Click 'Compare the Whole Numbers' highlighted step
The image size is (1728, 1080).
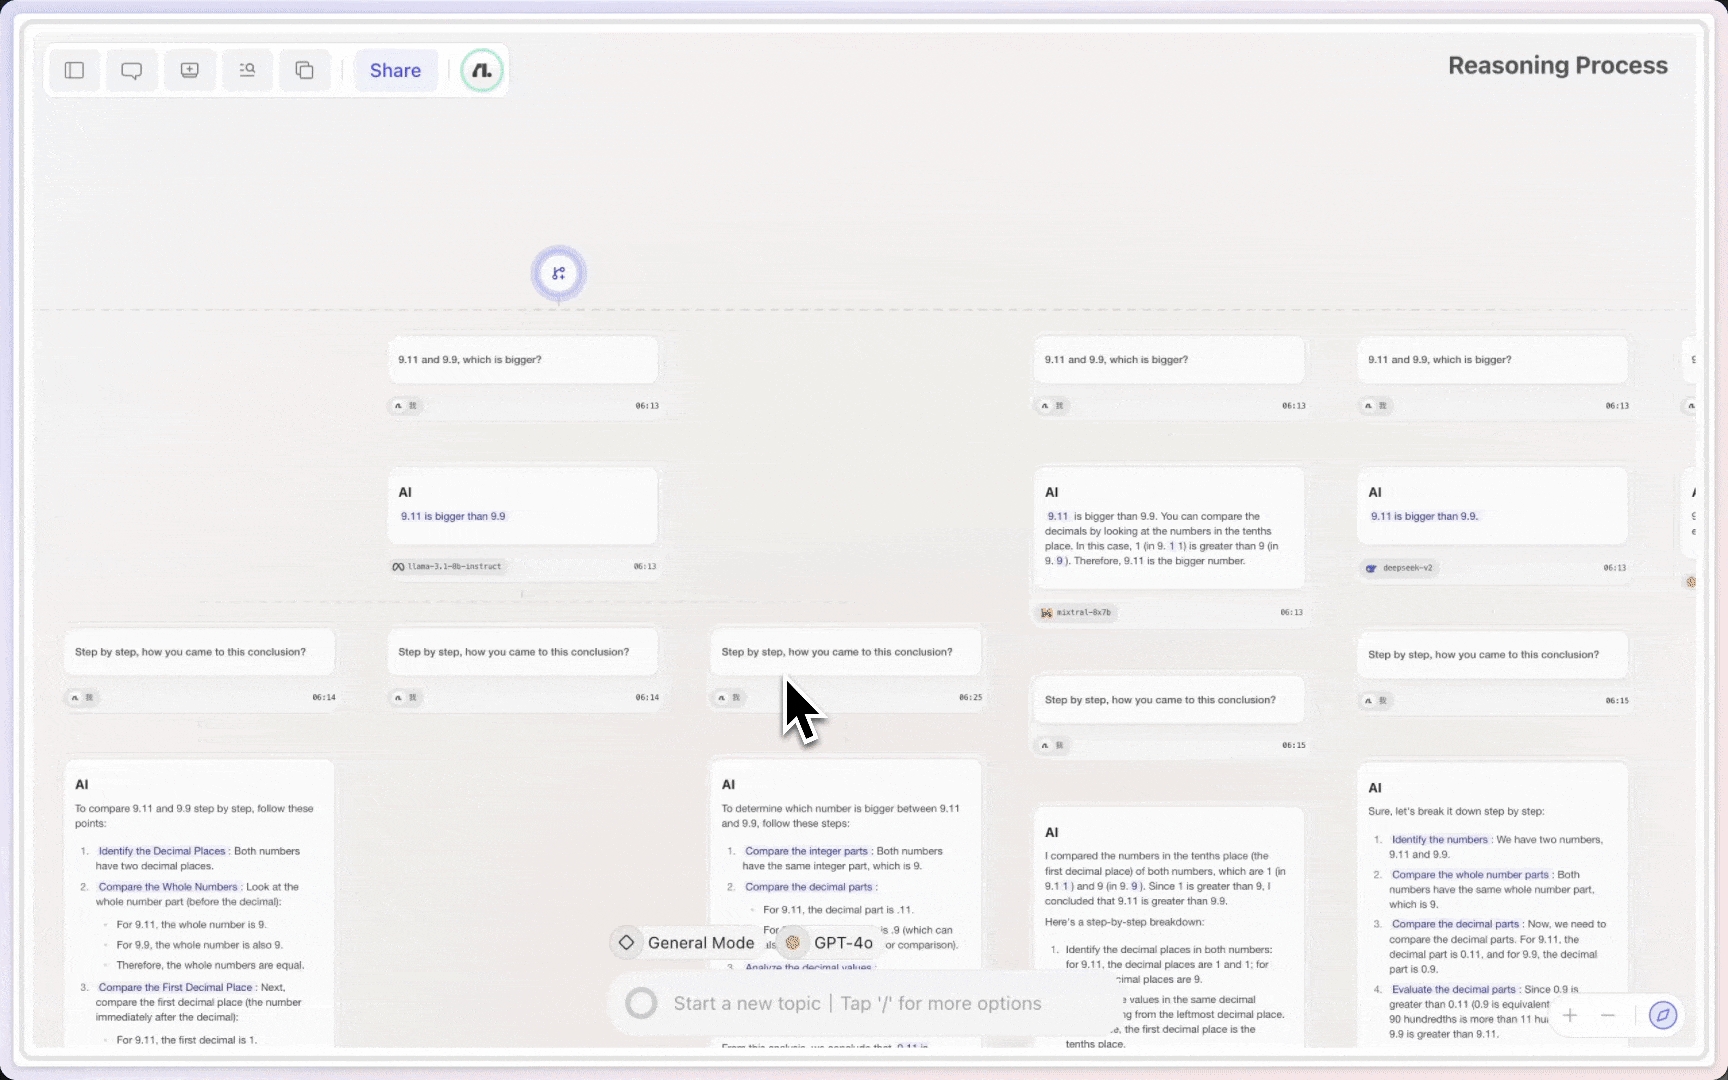(168, 887)
